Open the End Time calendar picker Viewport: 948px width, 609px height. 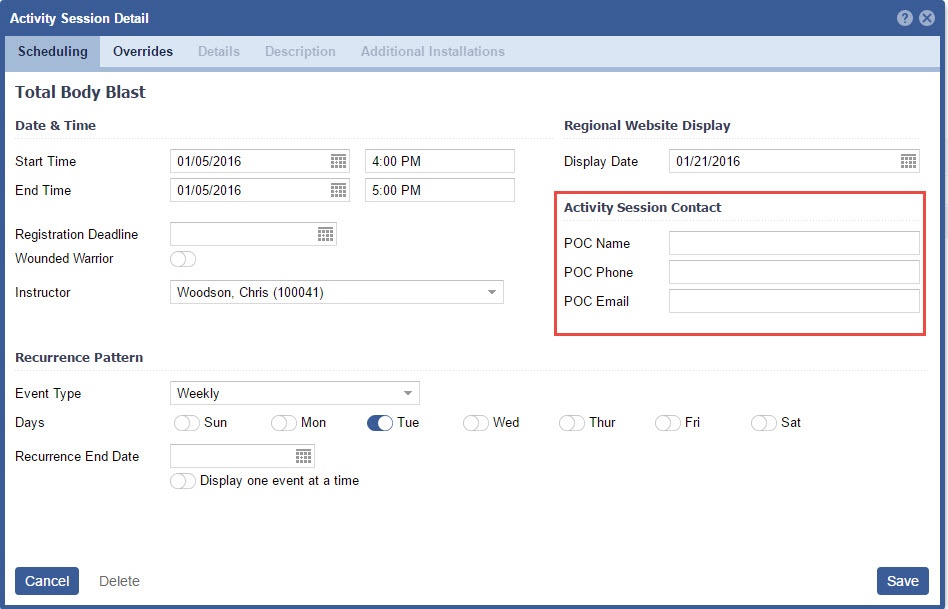coord(338,190)
